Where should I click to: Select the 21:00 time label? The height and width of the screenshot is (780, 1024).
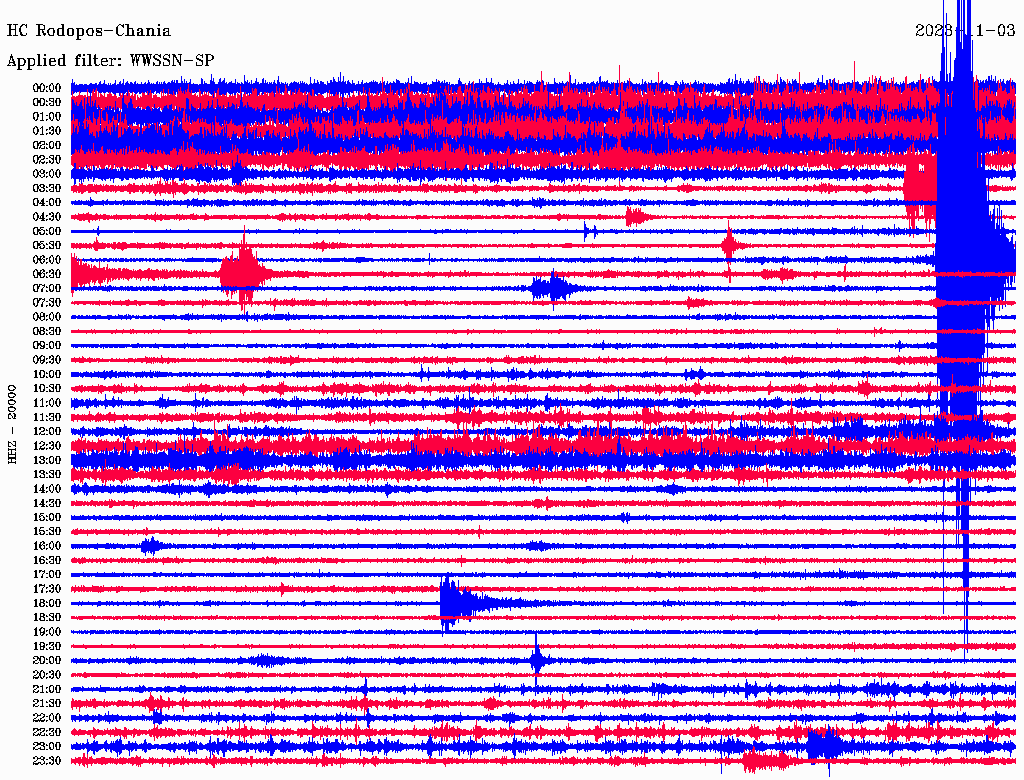coord(46,690)
